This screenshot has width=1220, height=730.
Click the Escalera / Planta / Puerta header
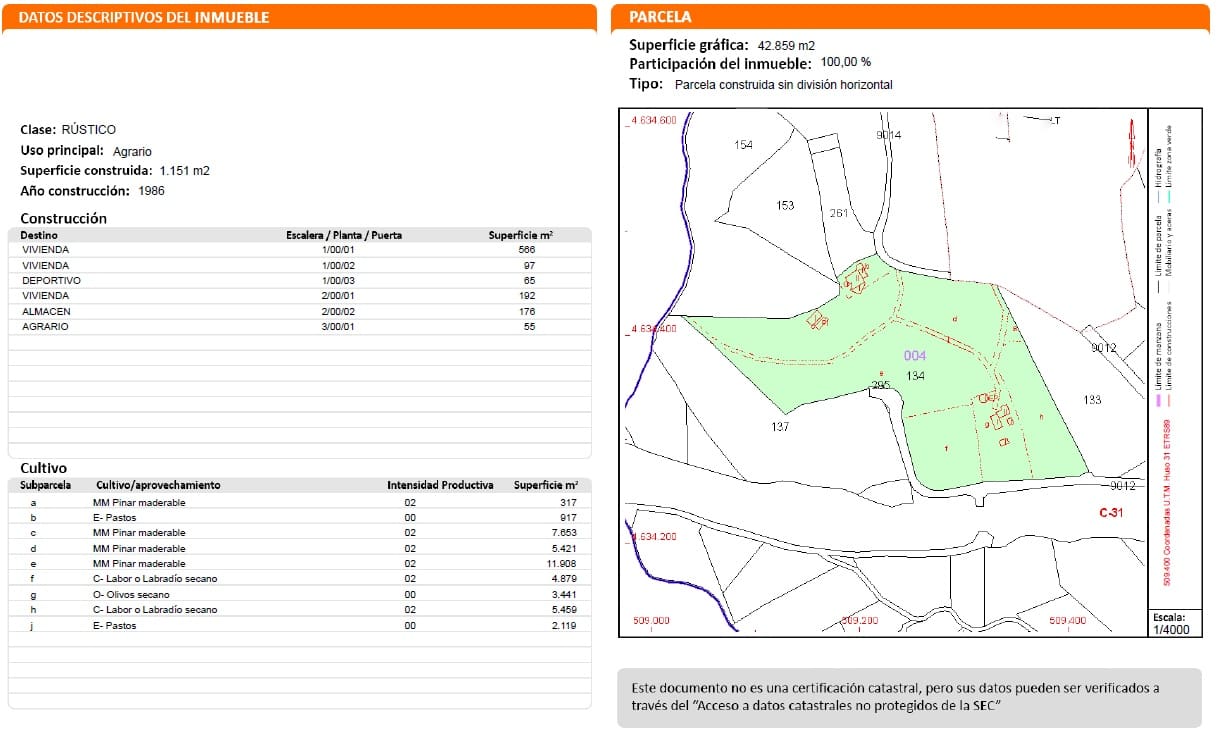[x=344, y=236]
